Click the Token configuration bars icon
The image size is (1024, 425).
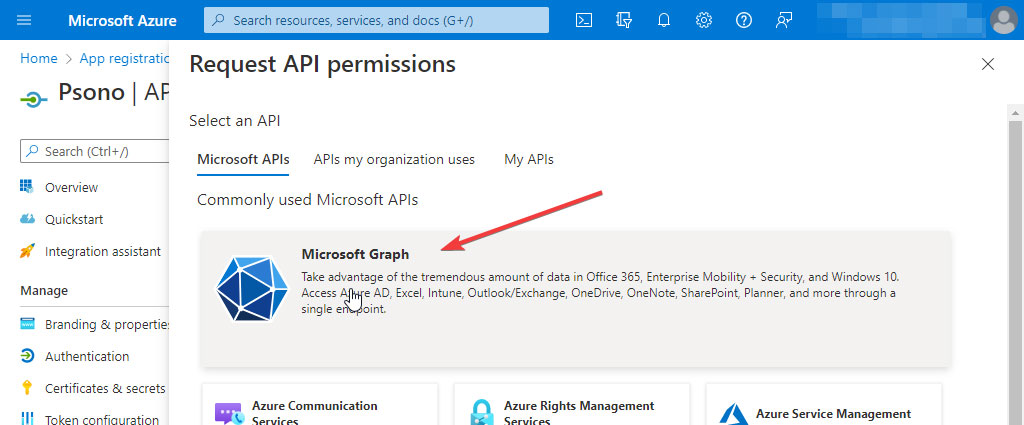[27, 418]
